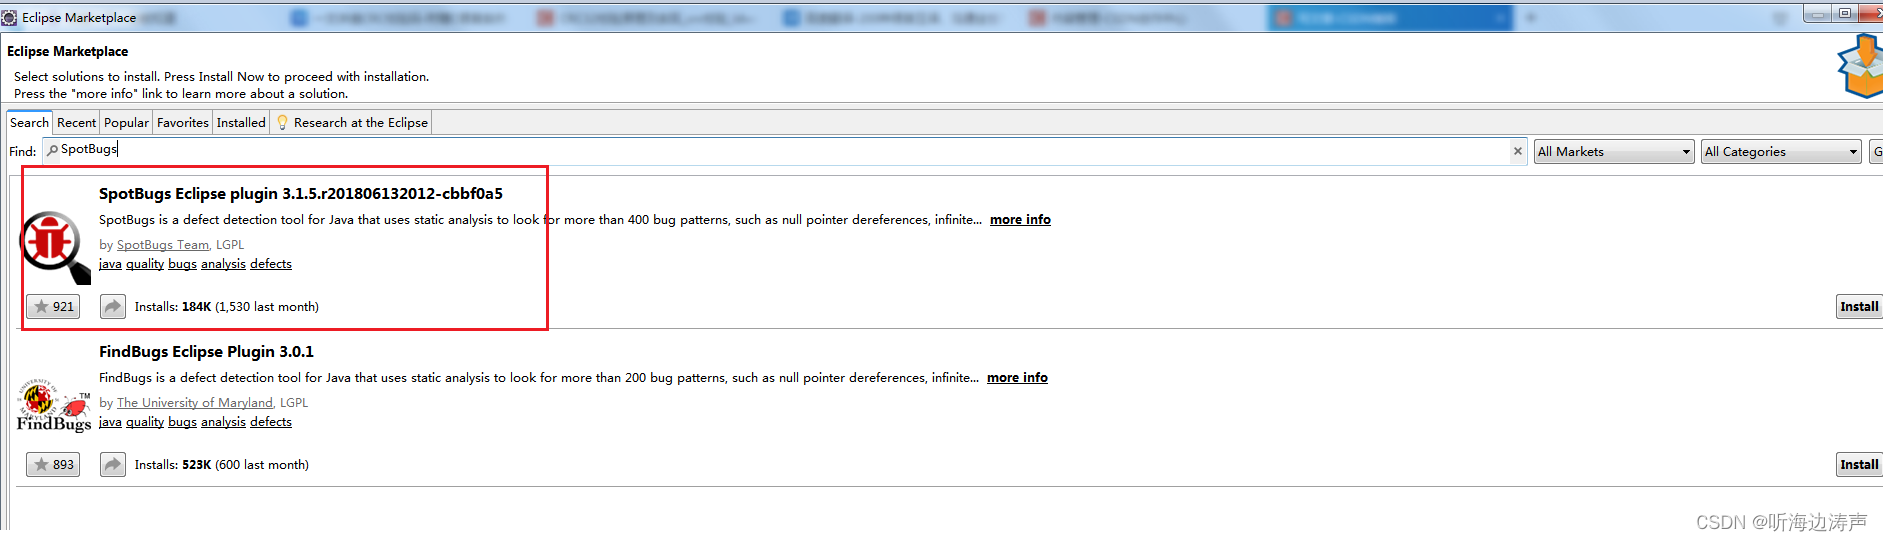
Task: Click title 'FindBugs Eclipse Plugin 3.0.1'
Action: point(206,352)
